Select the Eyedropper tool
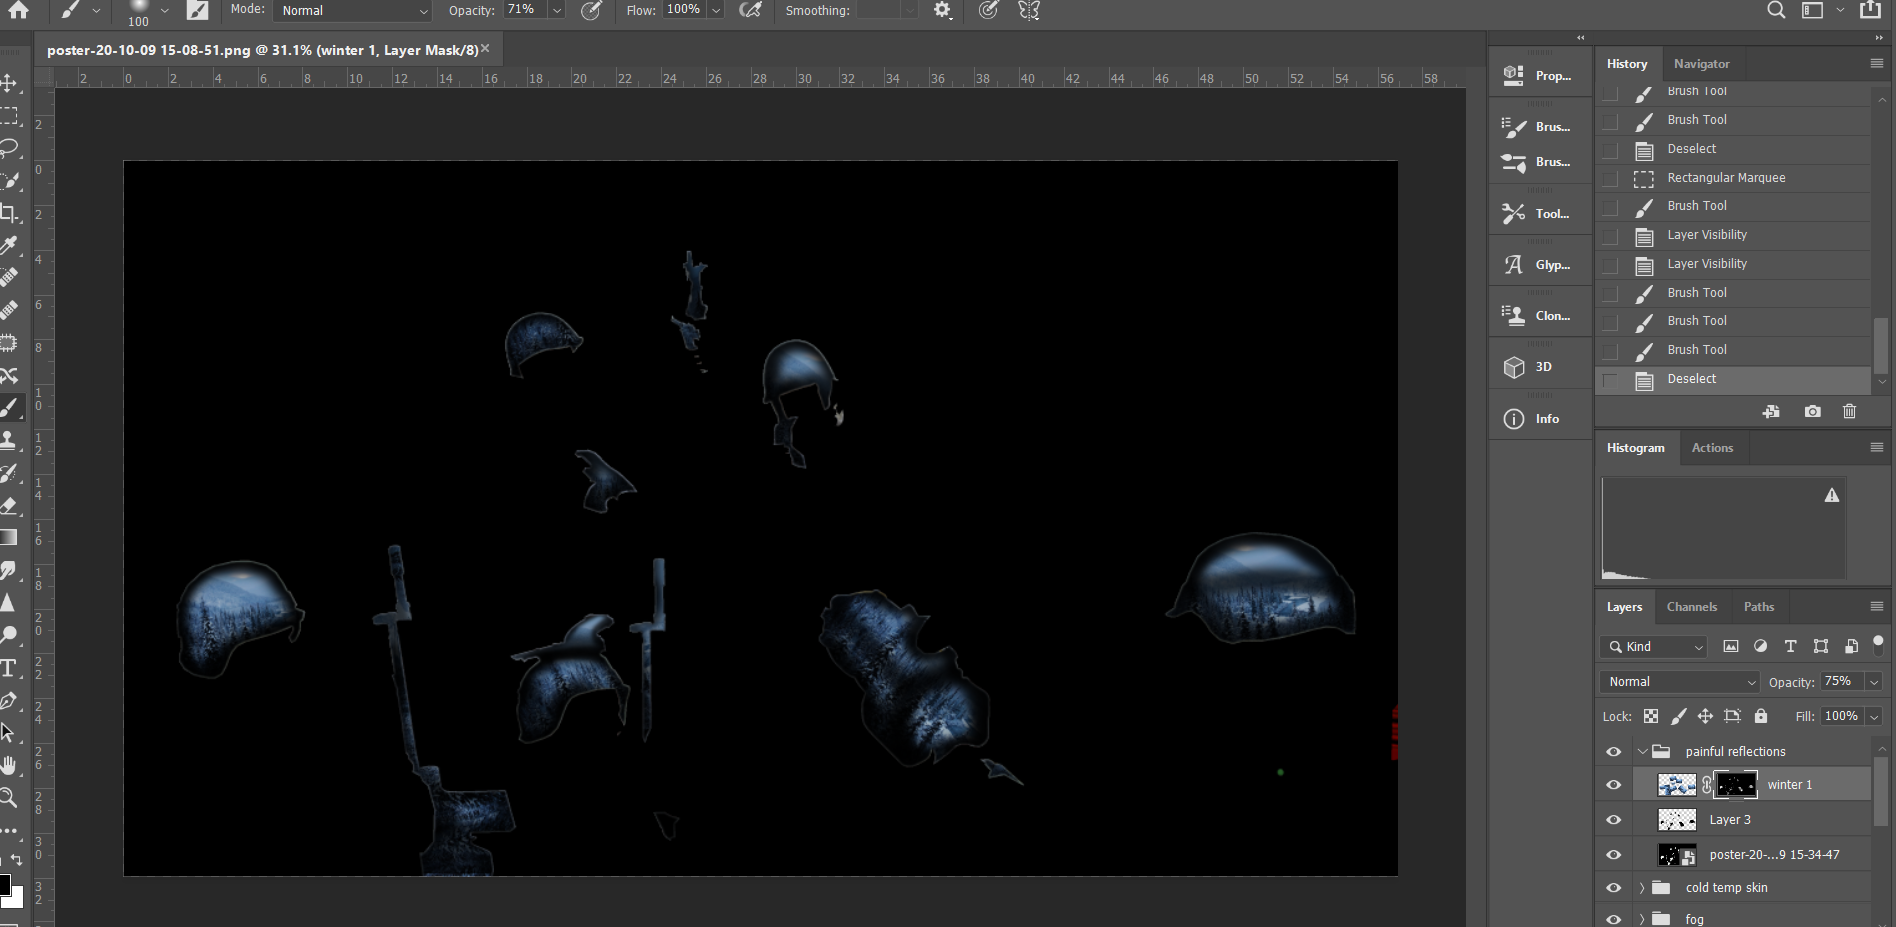 point(9,245)
